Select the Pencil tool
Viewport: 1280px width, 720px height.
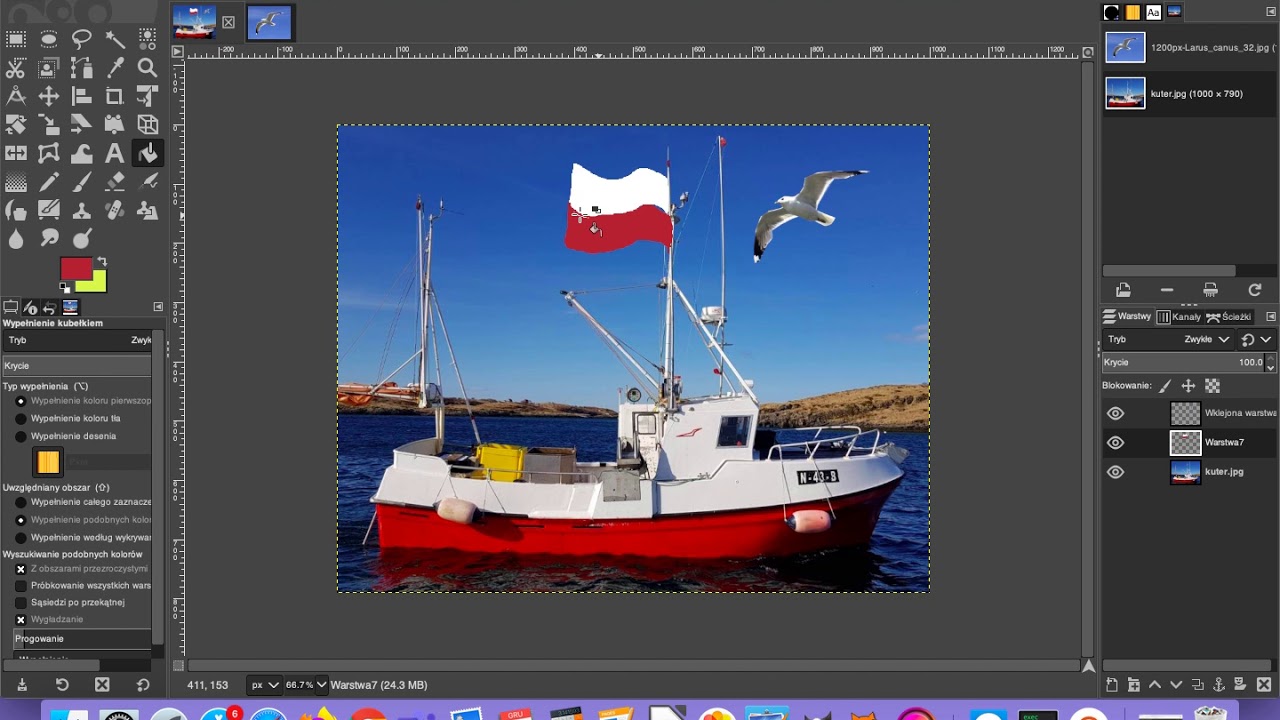tap(49, 182)
